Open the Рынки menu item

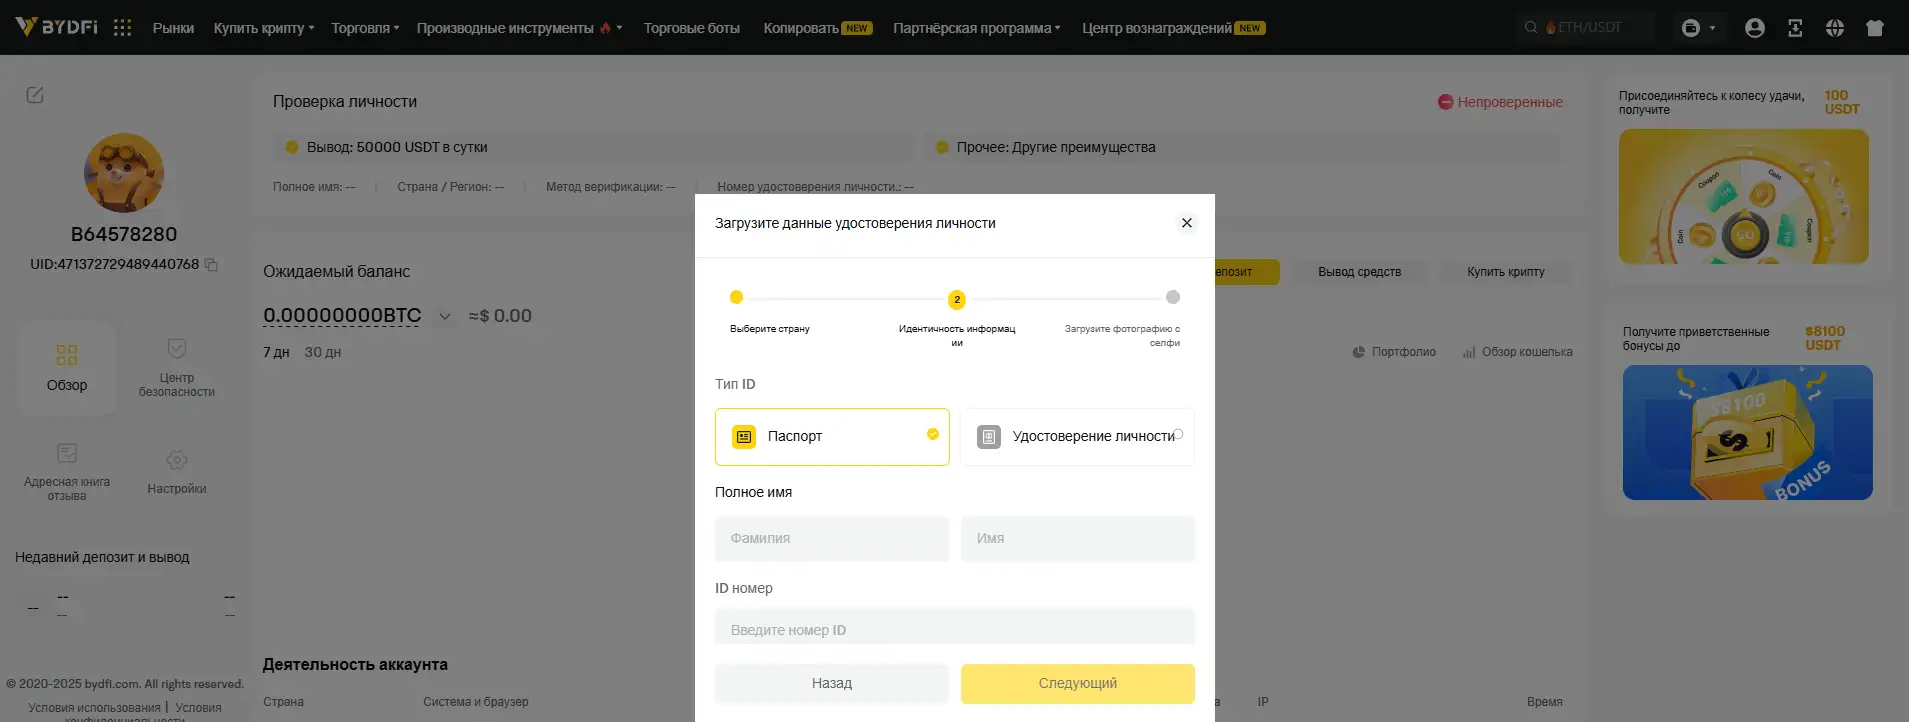(173, 28)
